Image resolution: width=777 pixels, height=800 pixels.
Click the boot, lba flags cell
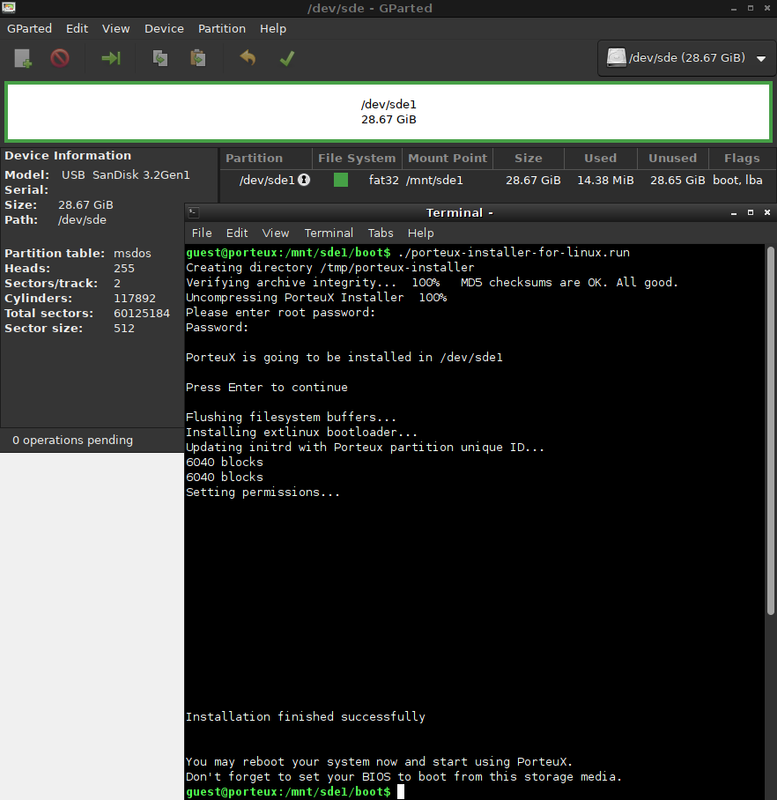[x=737, y=180]
